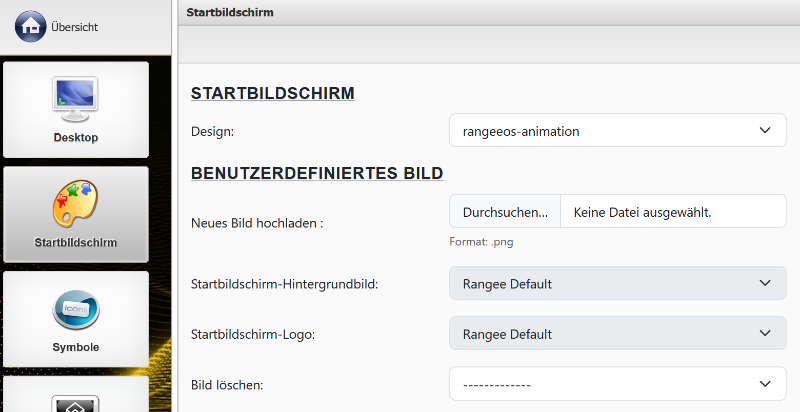
Task: Choose the Symbole label in sidebar
Action: 76,348
